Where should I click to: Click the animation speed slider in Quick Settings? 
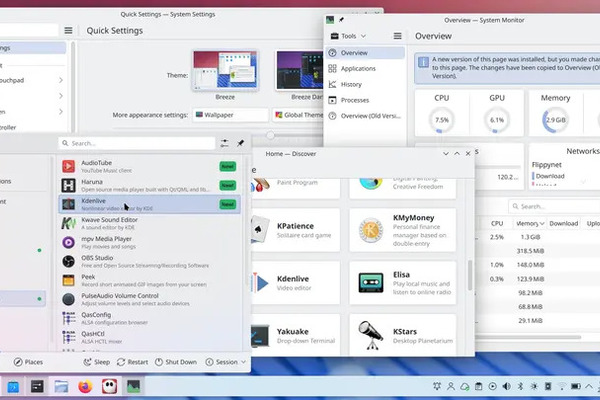(269, 134)
